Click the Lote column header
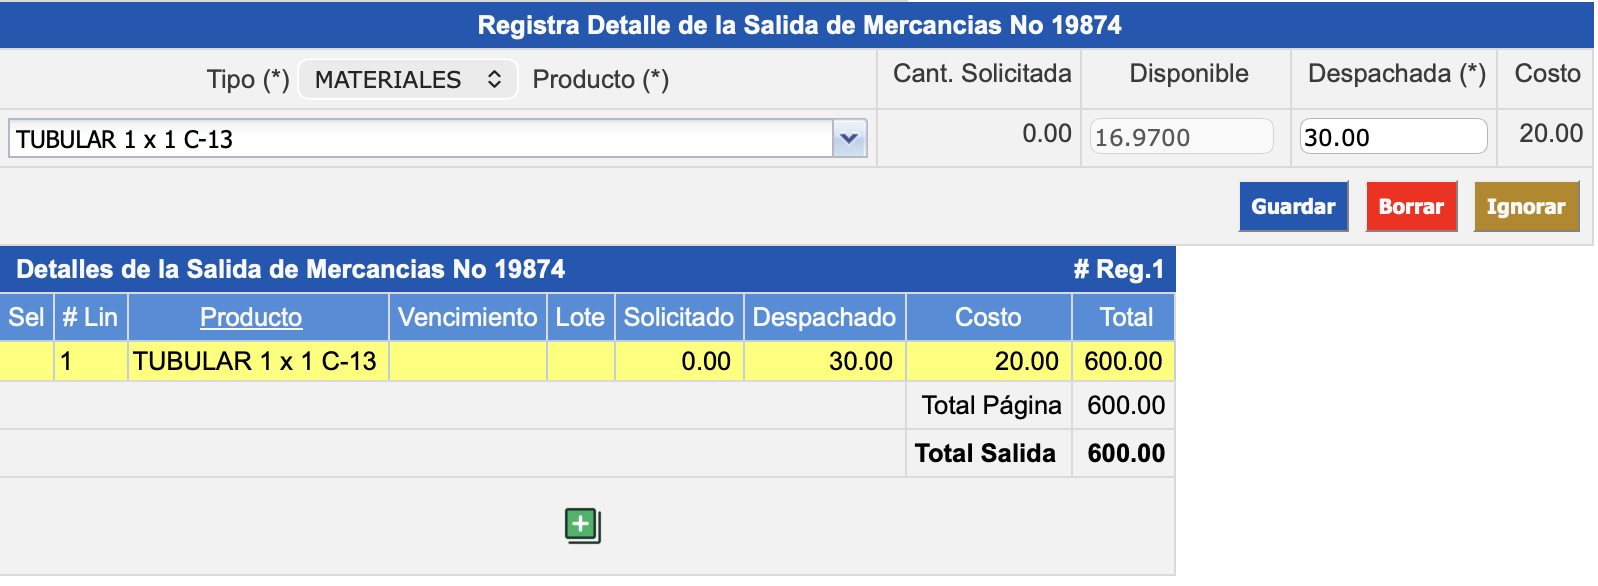1598x586 pixels. [580, 317]
